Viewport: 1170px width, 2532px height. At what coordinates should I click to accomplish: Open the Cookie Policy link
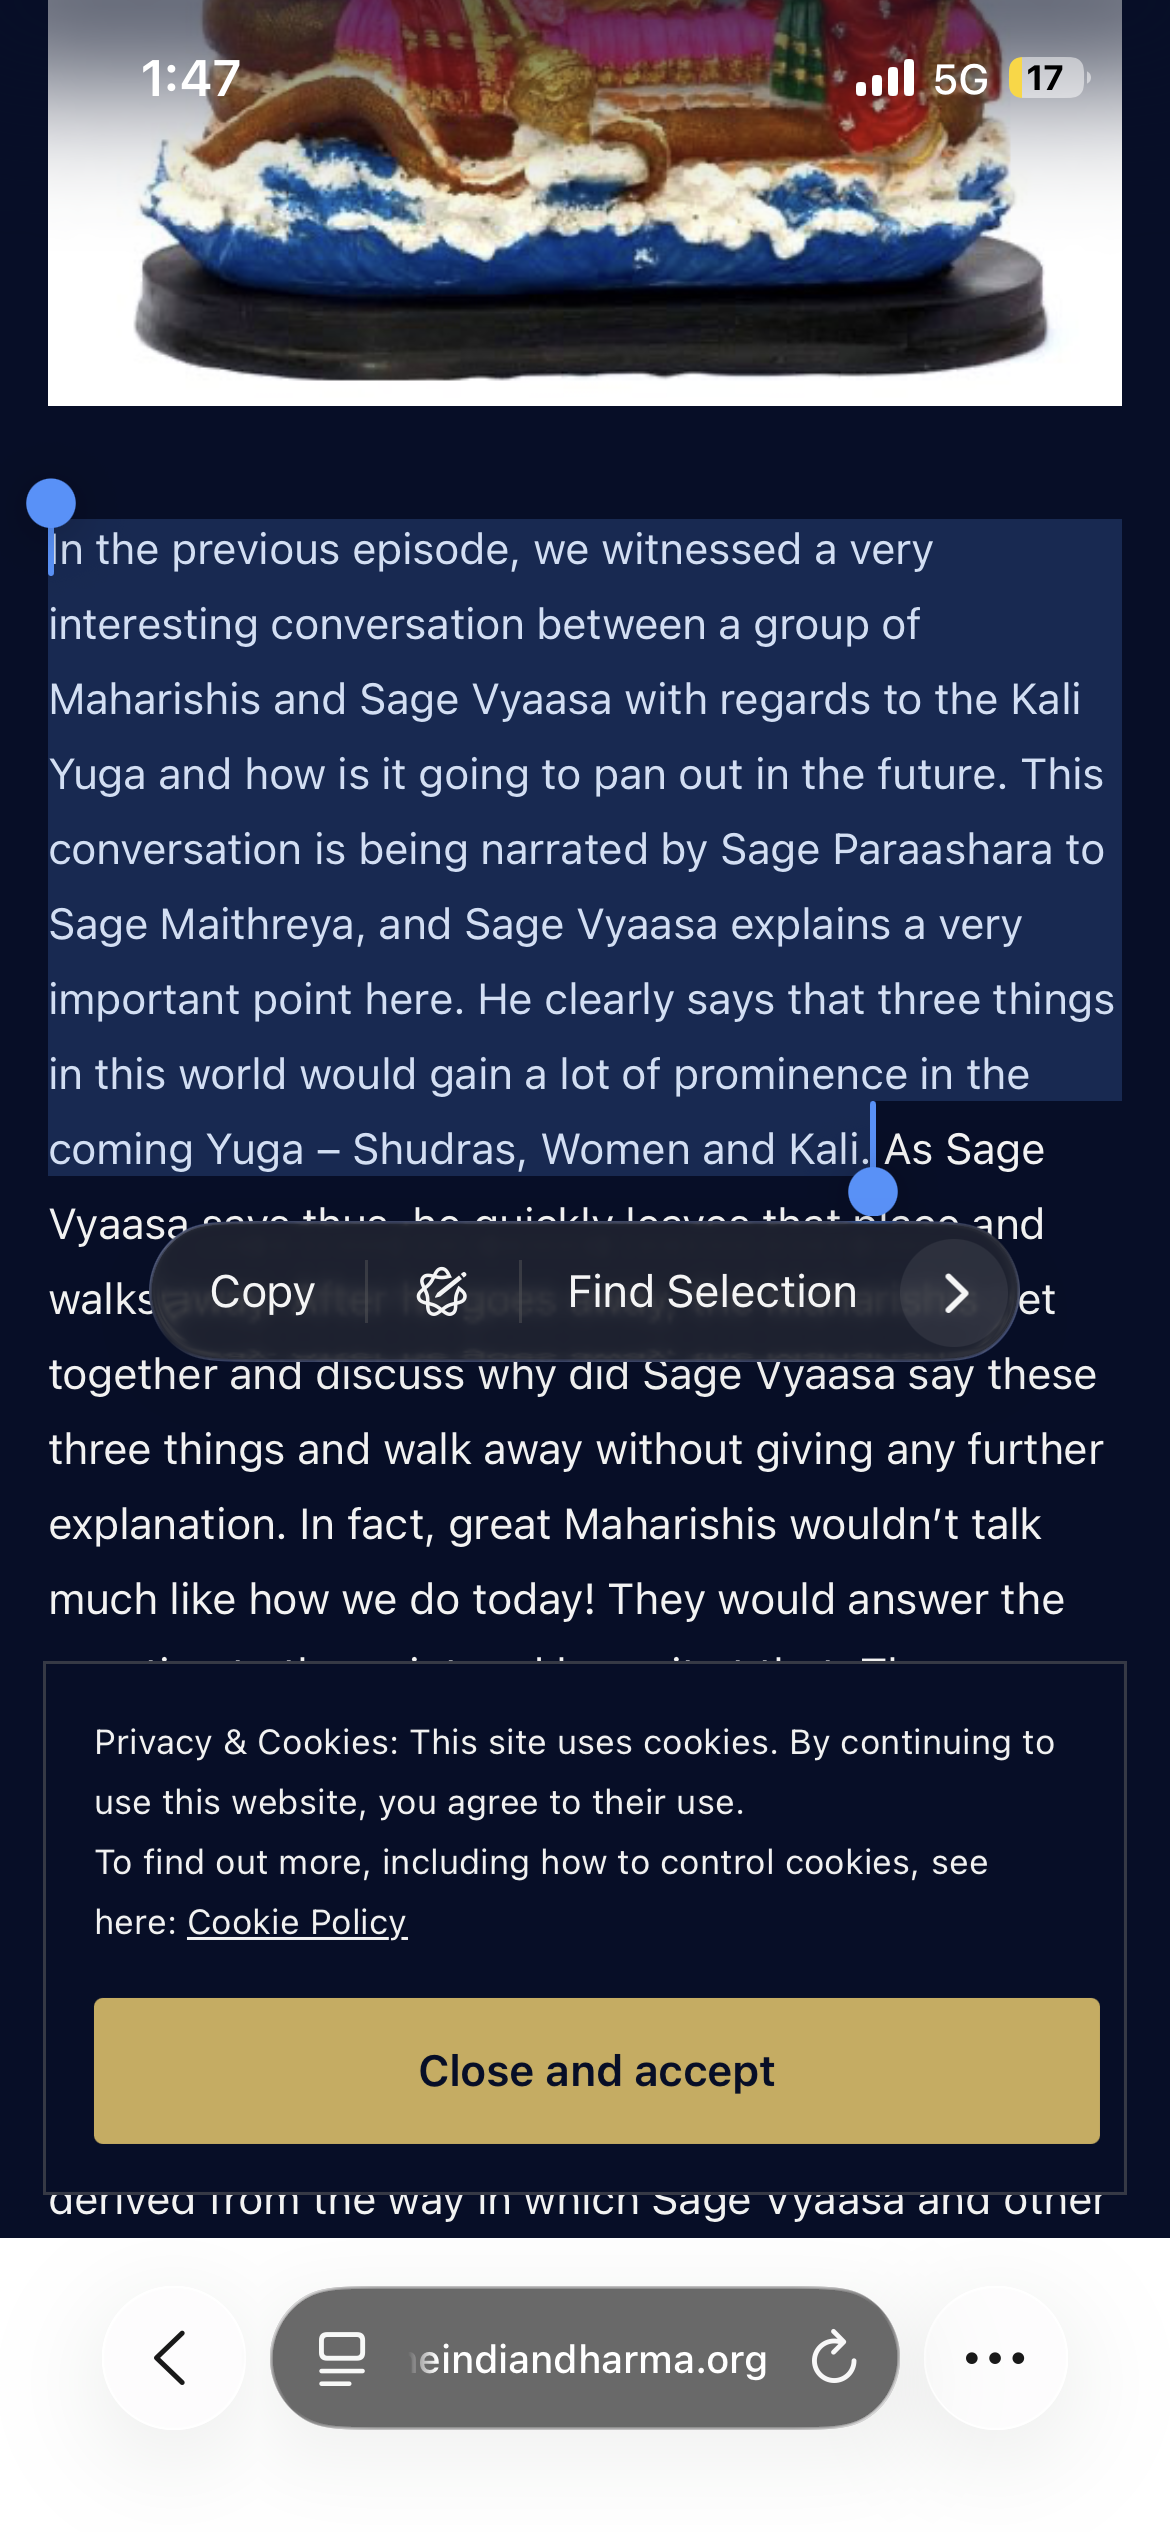[x=297, y=1922]
